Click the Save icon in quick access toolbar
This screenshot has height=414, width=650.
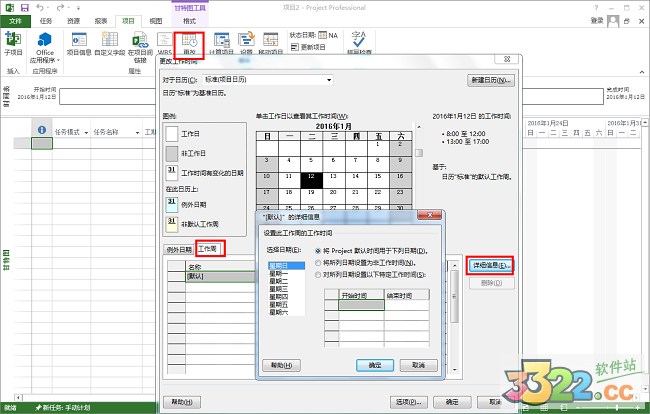tap(24, 7)
